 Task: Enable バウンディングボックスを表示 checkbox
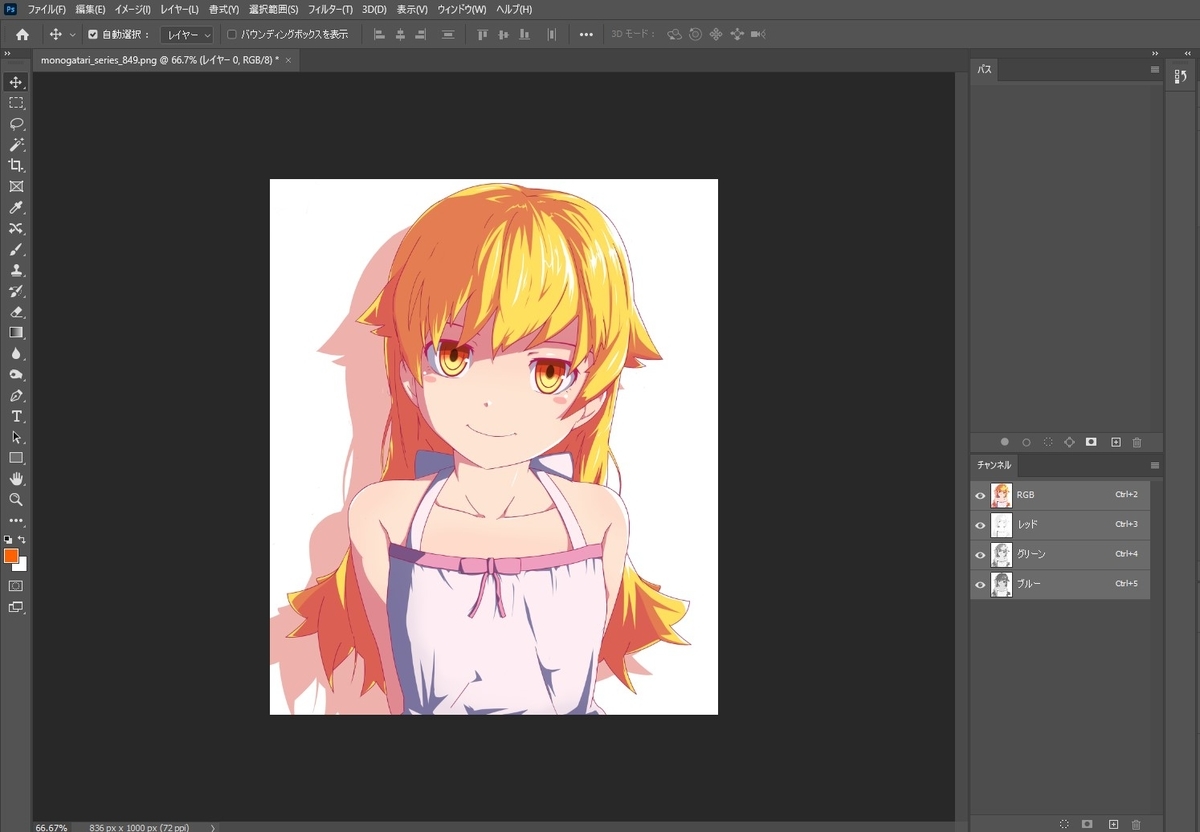pyautogui.click(x=232, y=34)
